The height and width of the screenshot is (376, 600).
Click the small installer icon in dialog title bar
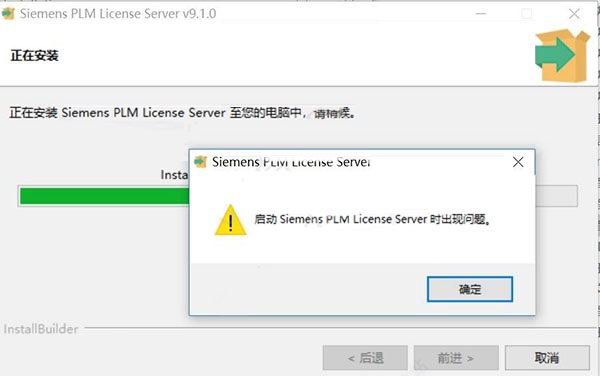(200, 162)
